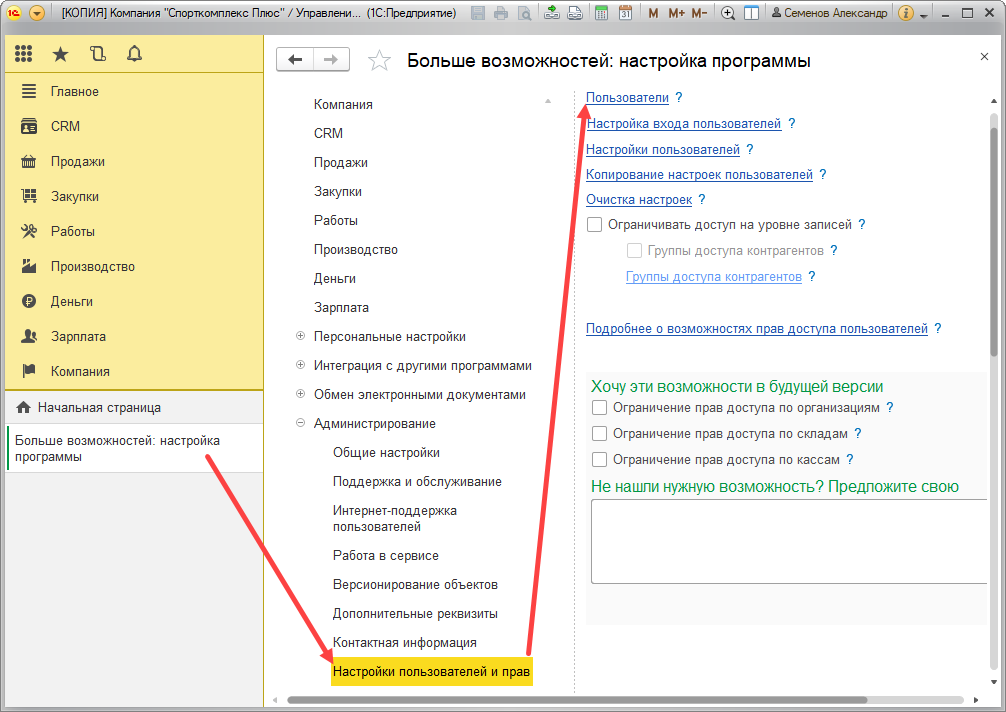The height and width of the screenshot is (712, 1006).
Task: Go back with the left arrow button
Action: coord(295,60)
